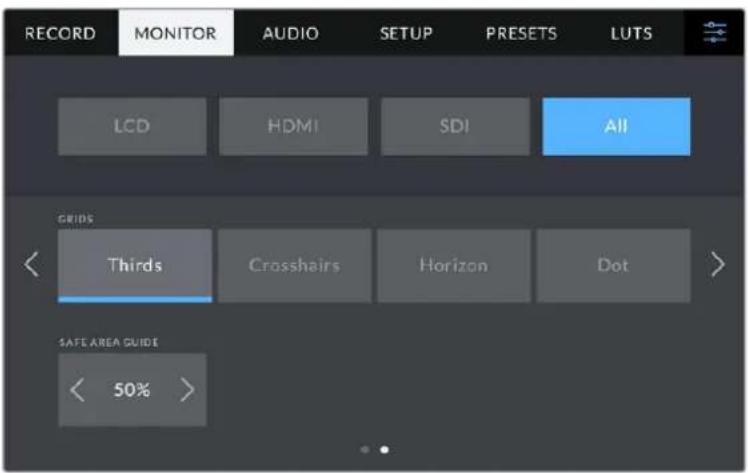The image size is (748, 473).
Task: Select the SDI output button
Action: click(455, 126)
